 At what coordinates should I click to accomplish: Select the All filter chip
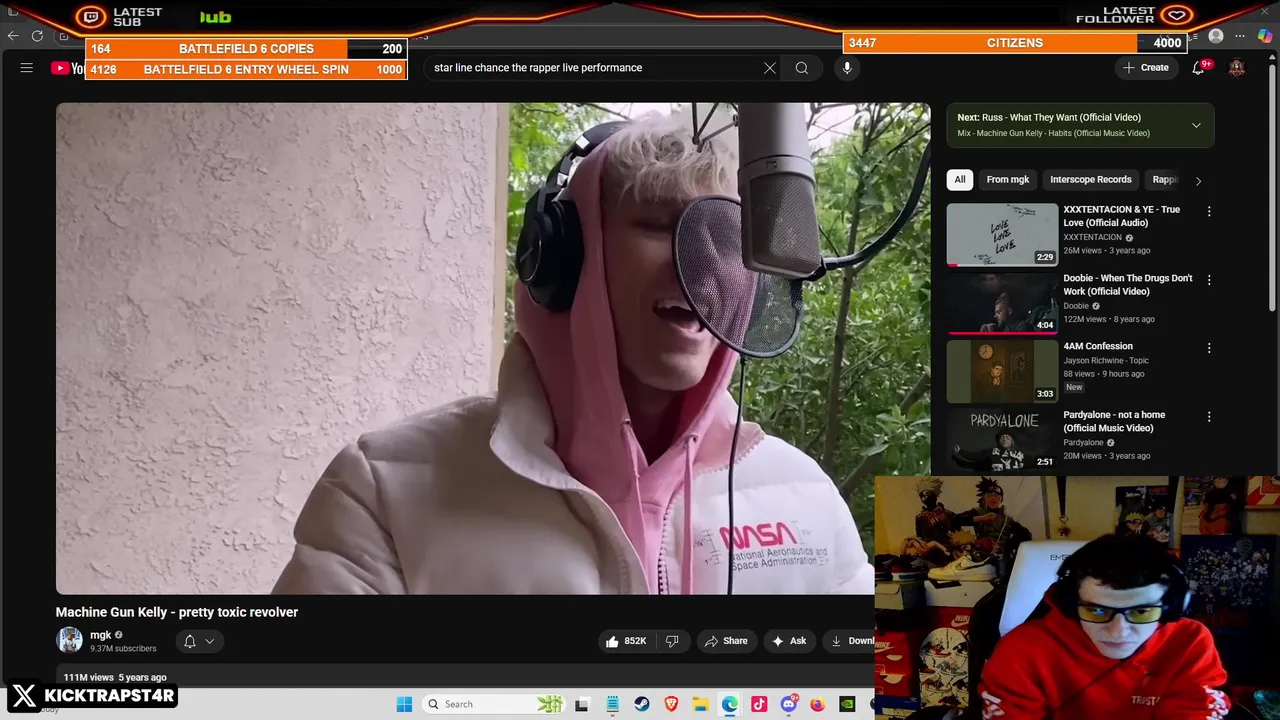960,180
